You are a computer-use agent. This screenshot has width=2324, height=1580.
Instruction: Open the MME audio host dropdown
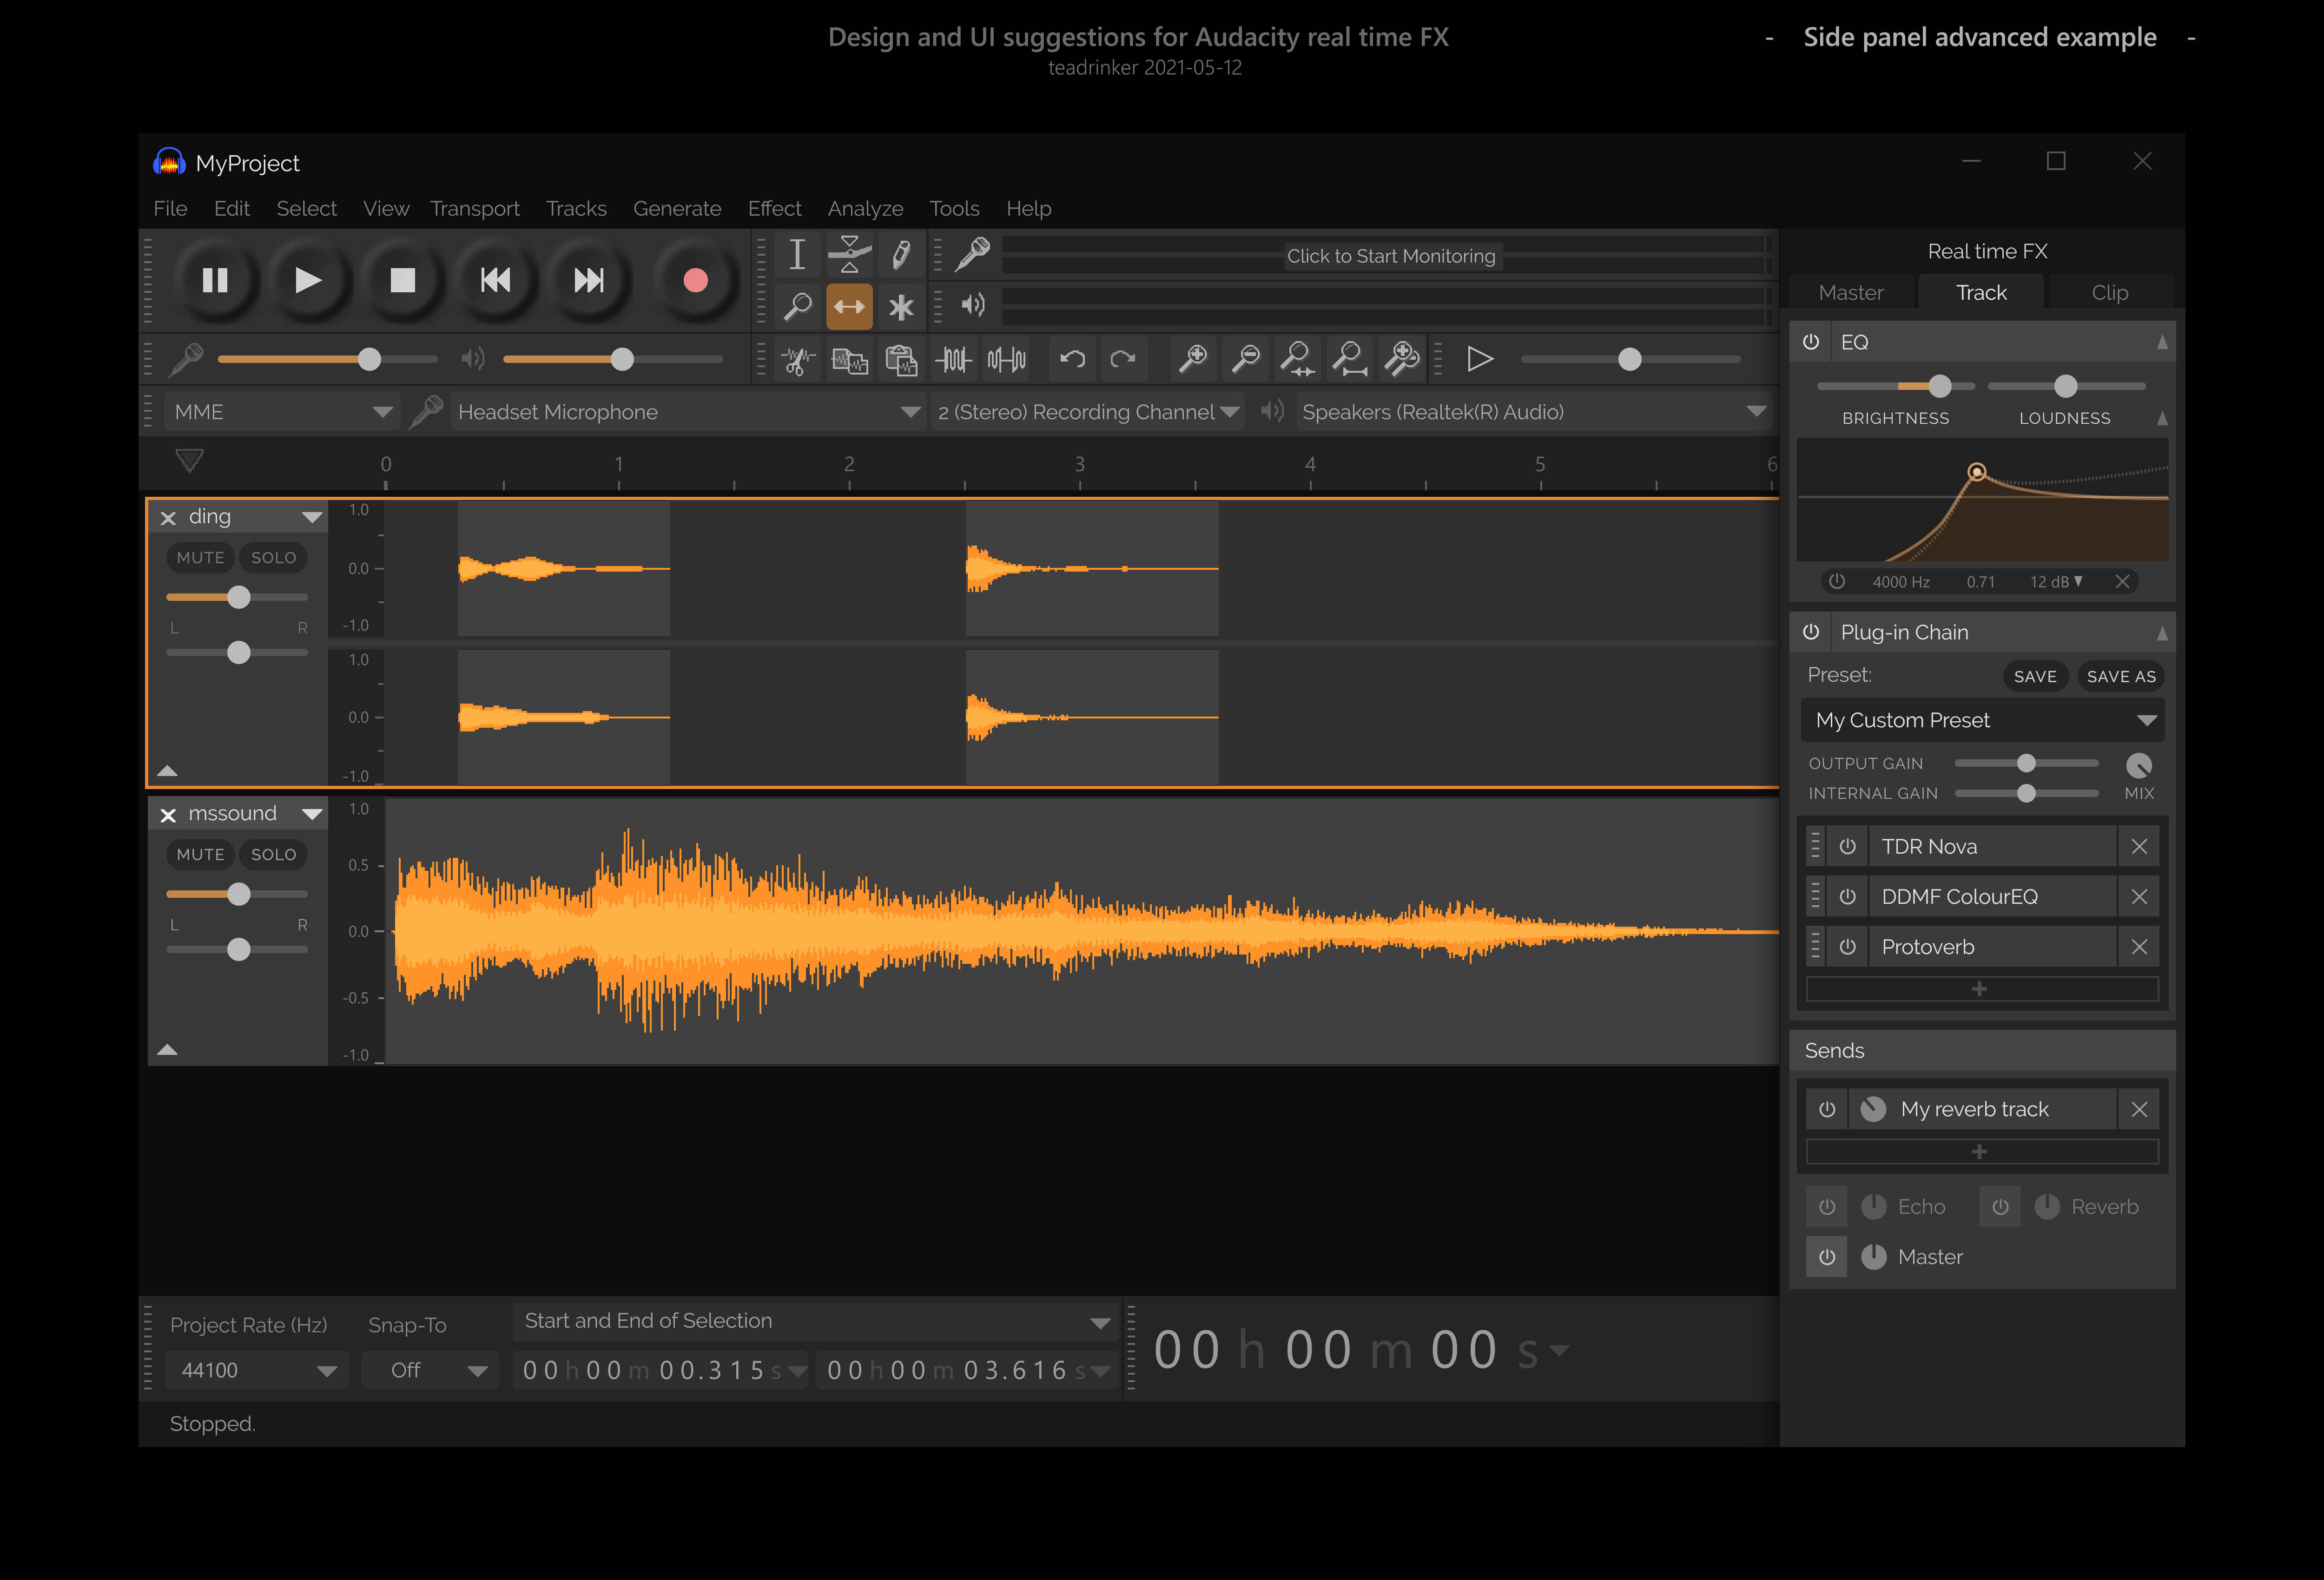click(x=282, y=412)
